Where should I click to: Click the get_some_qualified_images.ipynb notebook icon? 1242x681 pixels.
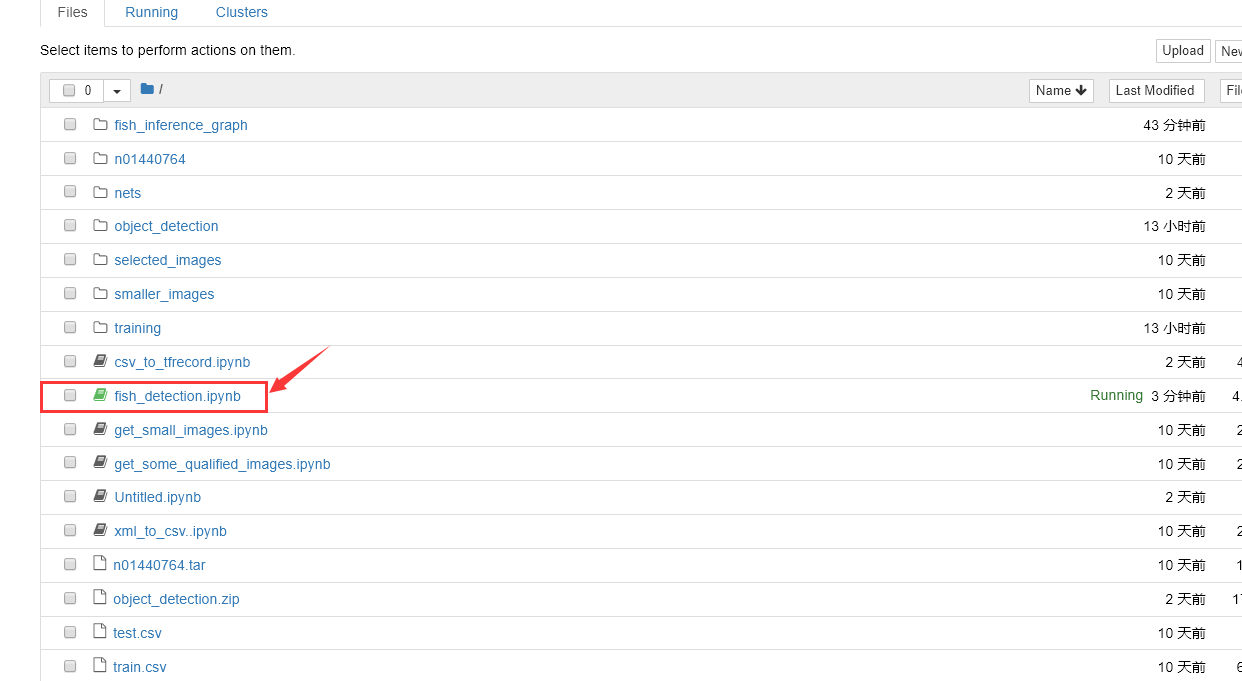(100, 463)
